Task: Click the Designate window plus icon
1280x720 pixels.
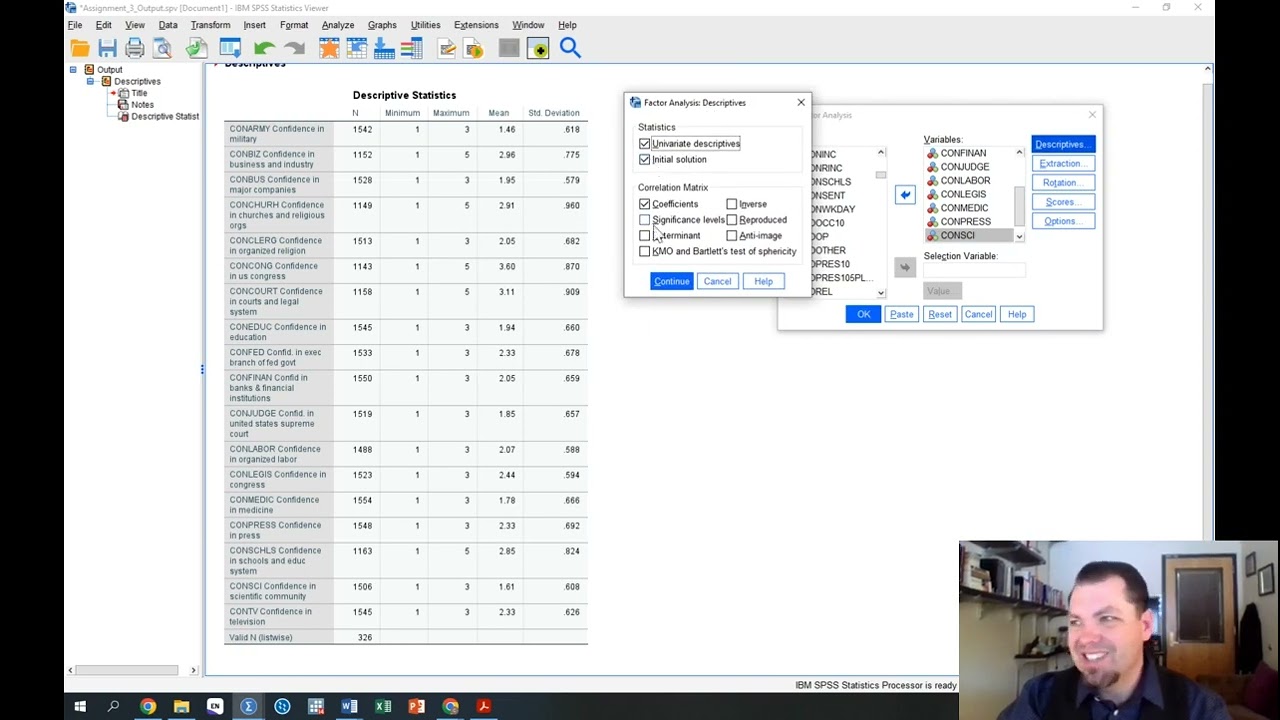Action: (x=538, y=48)
